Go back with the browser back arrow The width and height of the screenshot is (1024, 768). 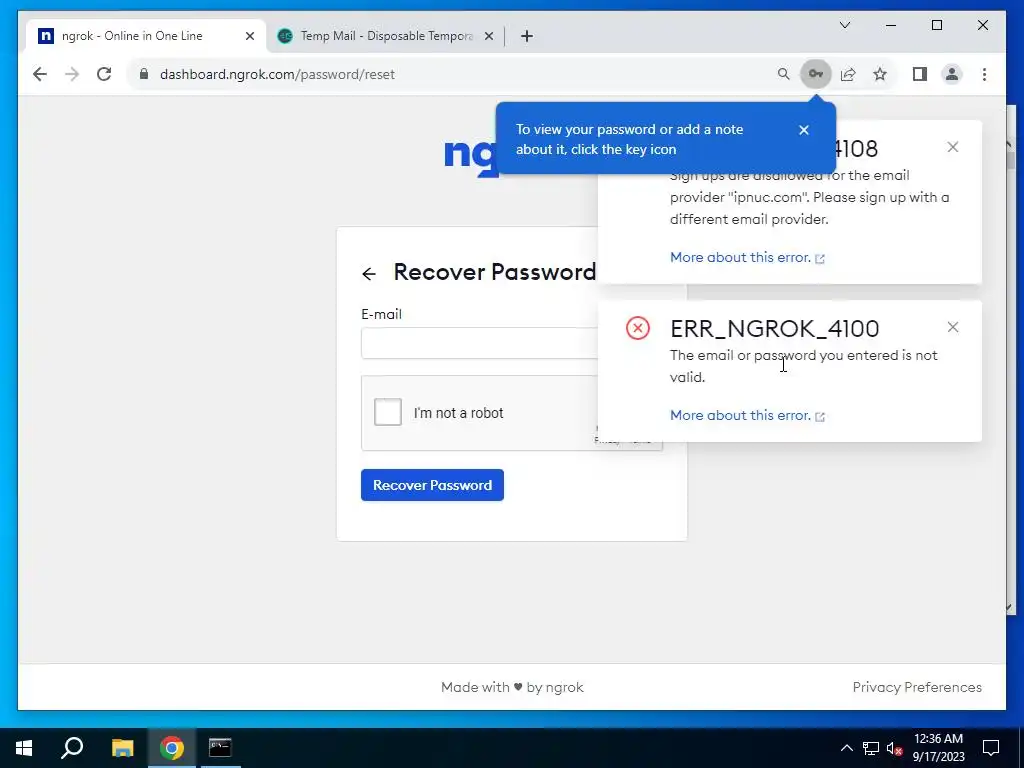tap(40, 74)
